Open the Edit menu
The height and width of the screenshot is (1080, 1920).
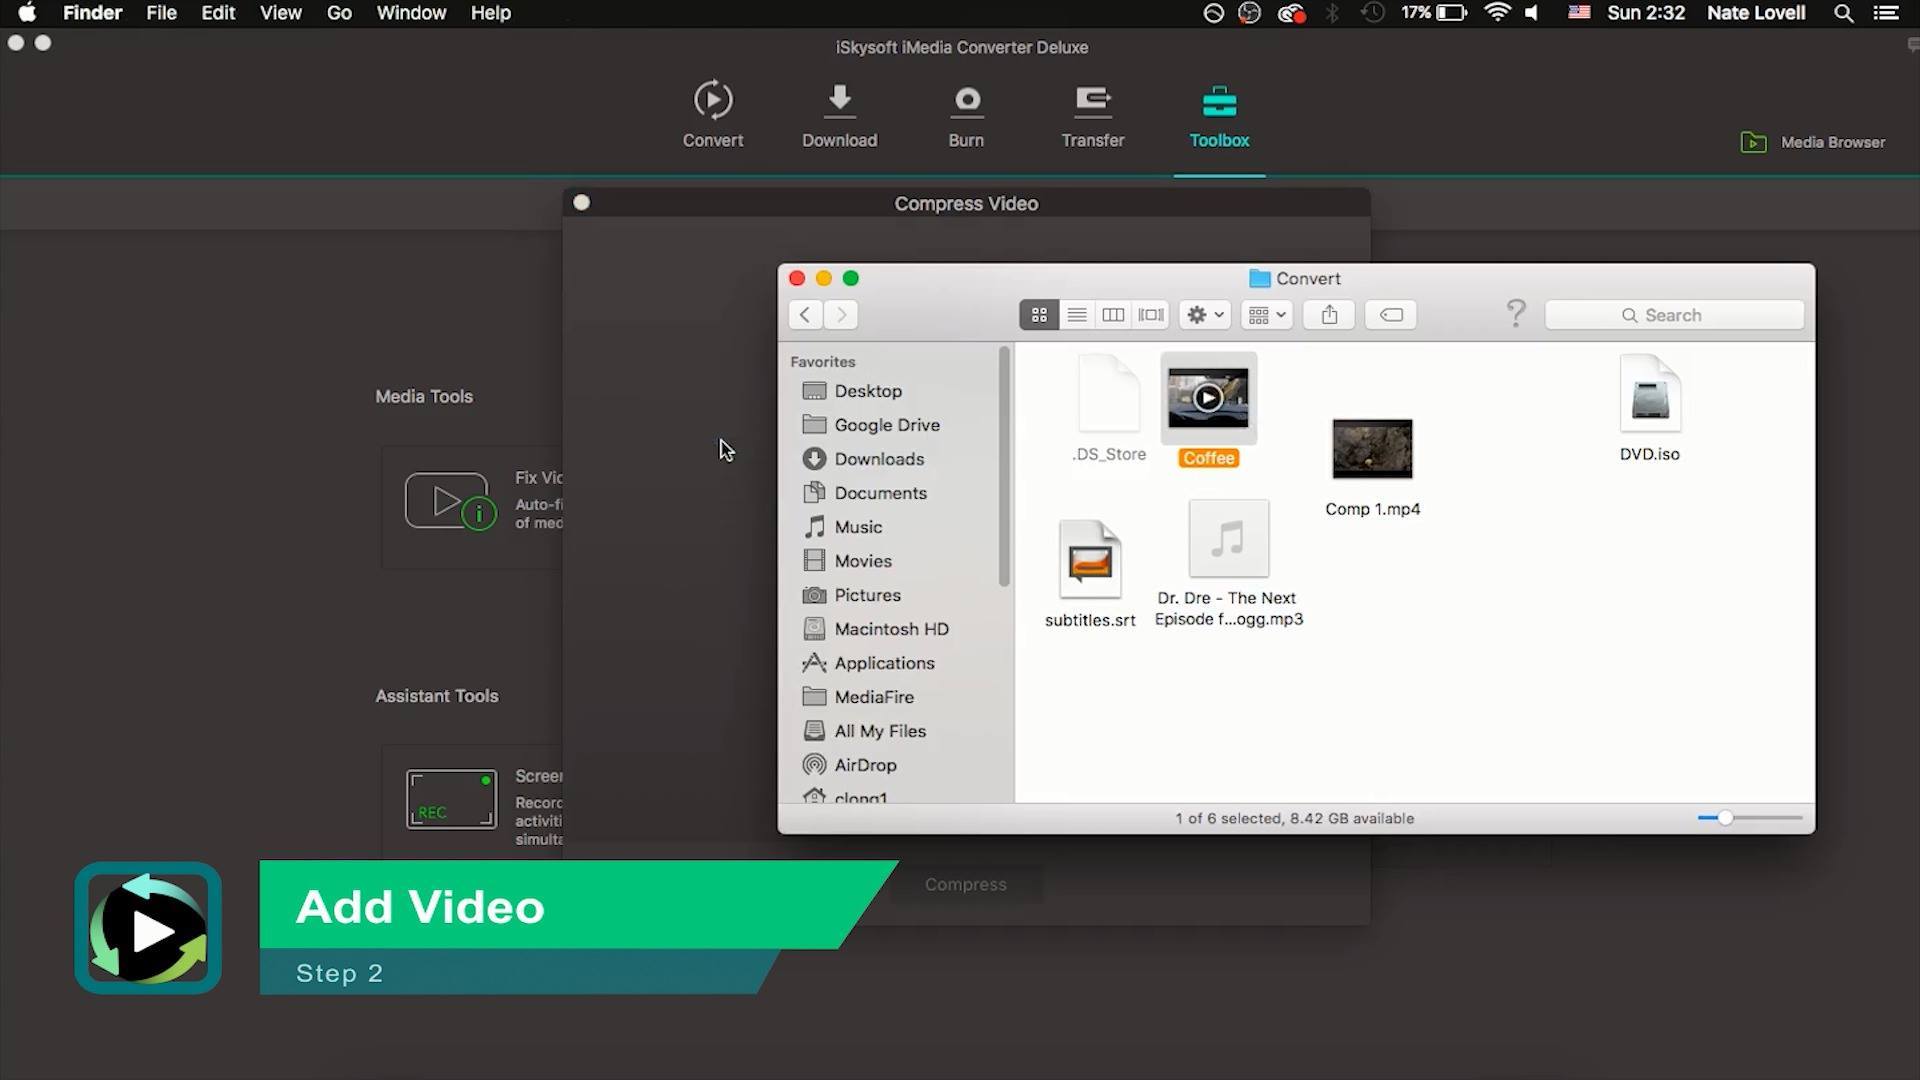(x=218, y=13)
